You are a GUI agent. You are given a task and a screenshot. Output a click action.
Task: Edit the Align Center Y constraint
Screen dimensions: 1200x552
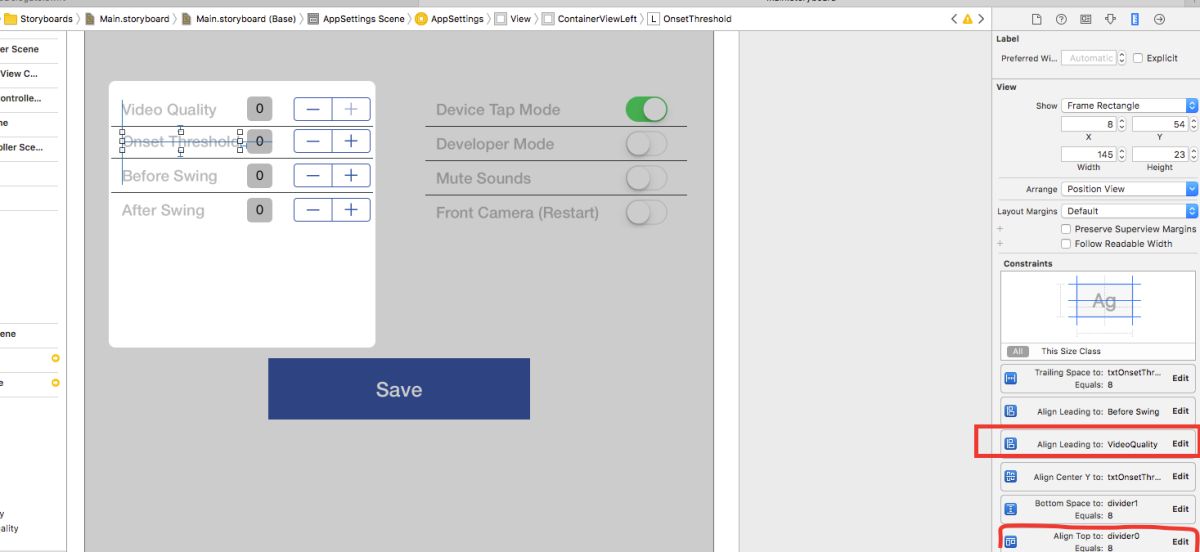[1180, 477]
